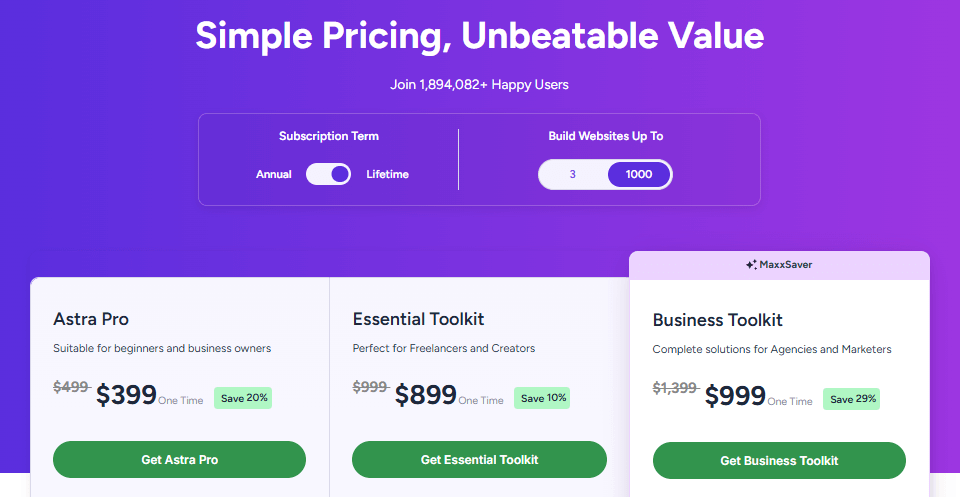Click the $399 Astra Pro price
Viewport: 960px width, 497px height.
[126, 395]
